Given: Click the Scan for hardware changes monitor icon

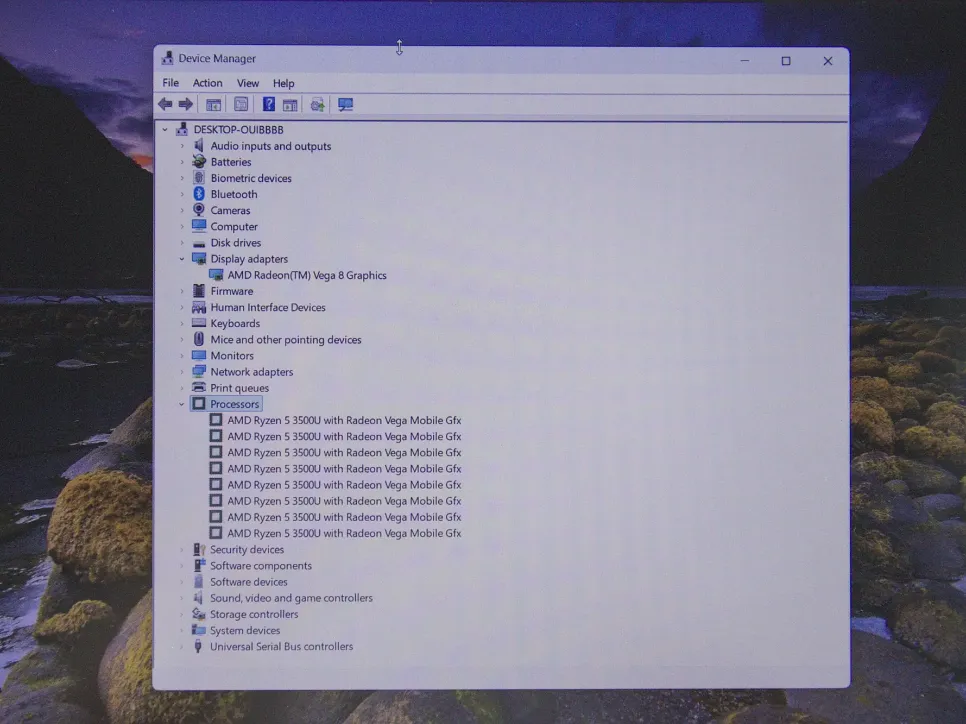Looking at the screenshot, I should [x=346, y=105].
